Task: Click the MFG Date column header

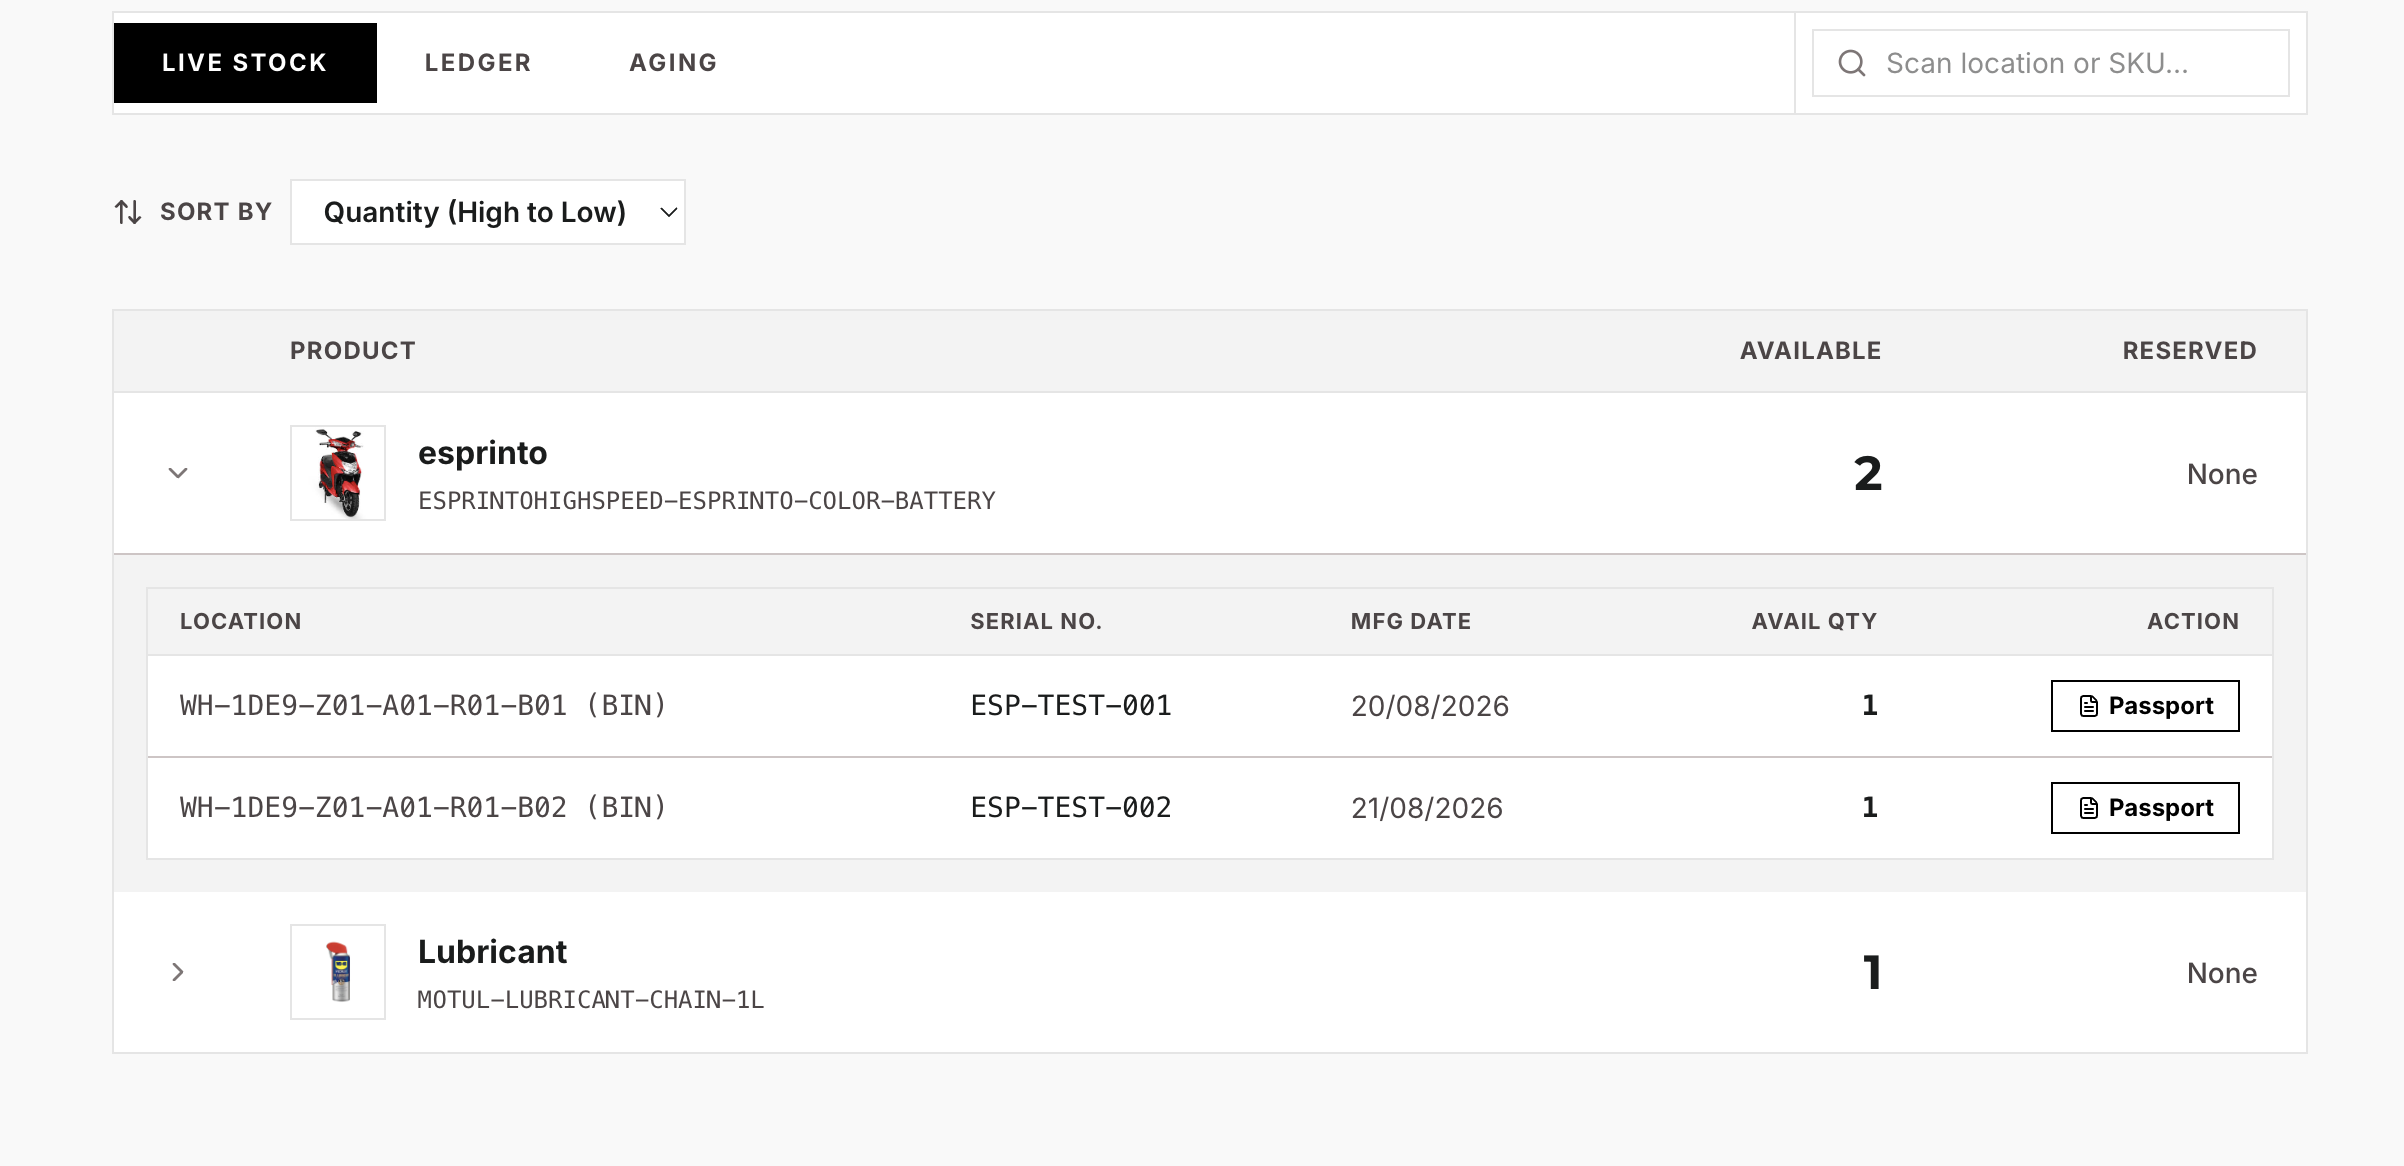Action: click(1411, 622)
